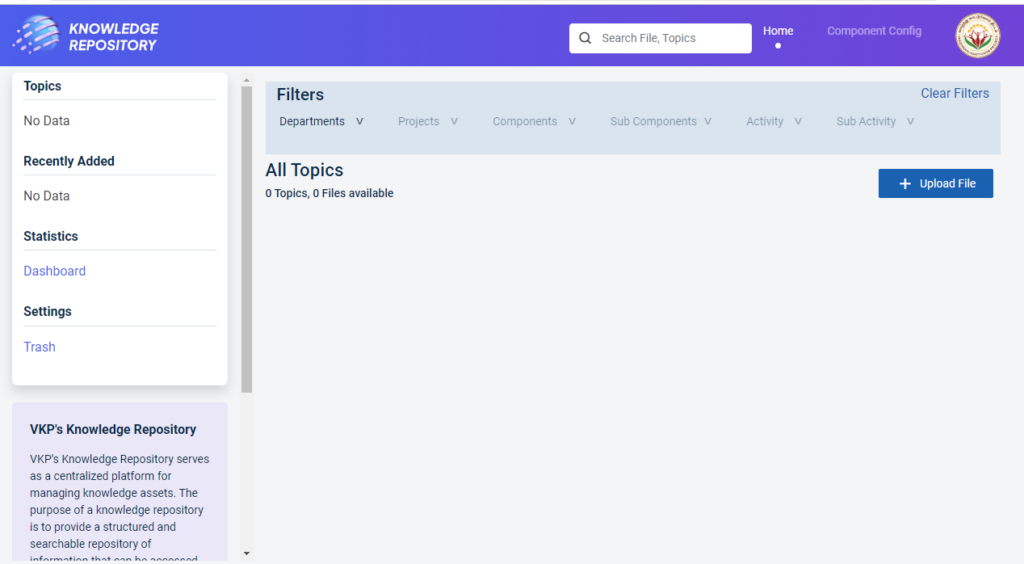This screenshot has width=1024, height=564.
Task: Click the Clear Filters link
Action: pyautogui.click(x=954, y=93)
